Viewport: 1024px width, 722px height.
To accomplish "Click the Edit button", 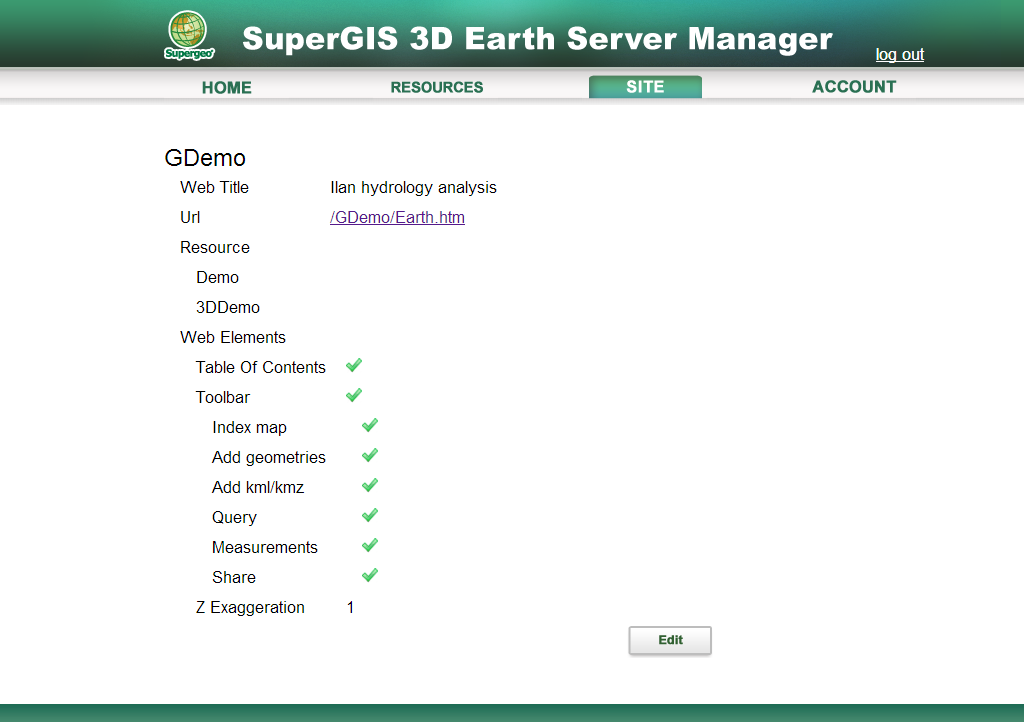I will click(670, 640).
